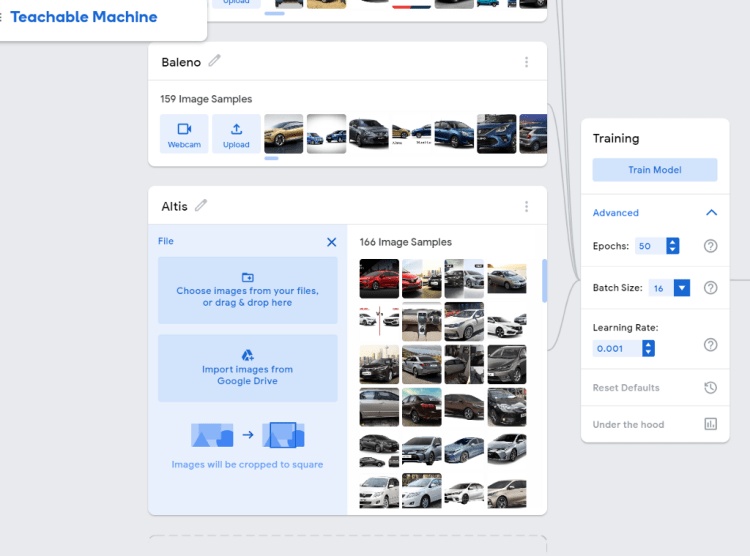
Task: Open Under the hood panel
Action: [x=629, y=424]
